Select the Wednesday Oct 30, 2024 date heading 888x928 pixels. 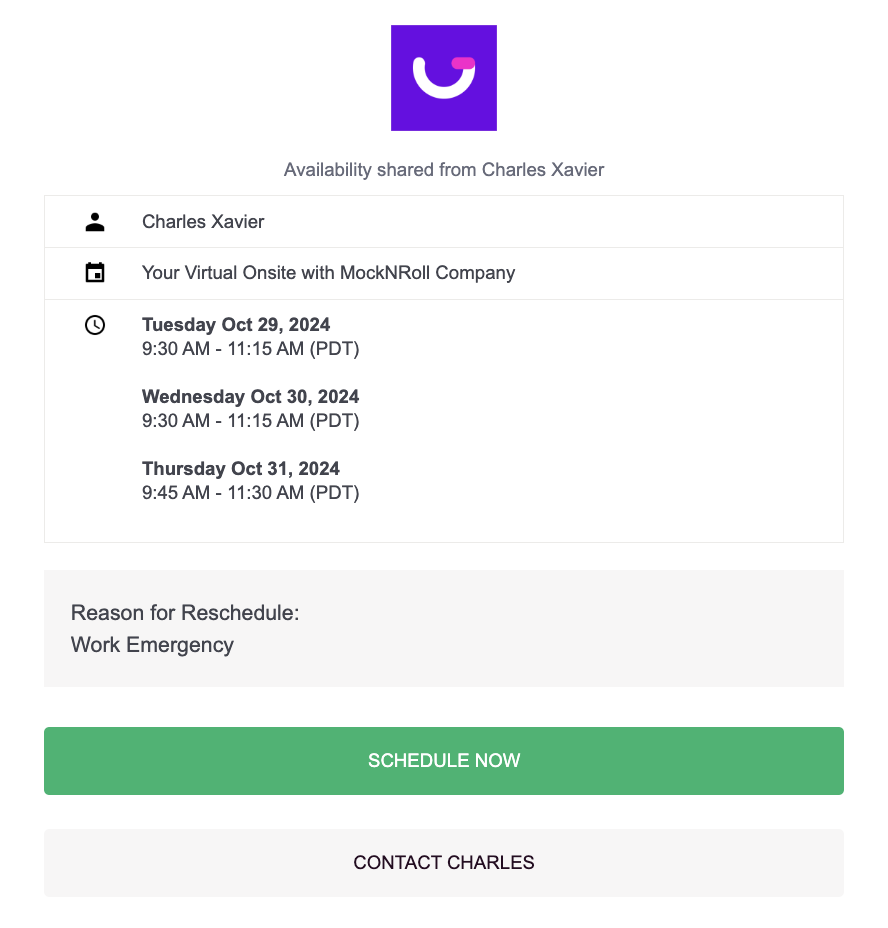[250, 397]
